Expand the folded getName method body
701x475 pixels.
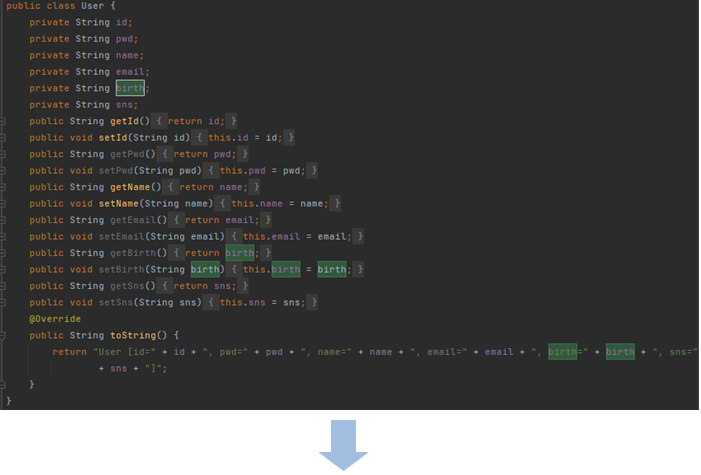[2, 187]
